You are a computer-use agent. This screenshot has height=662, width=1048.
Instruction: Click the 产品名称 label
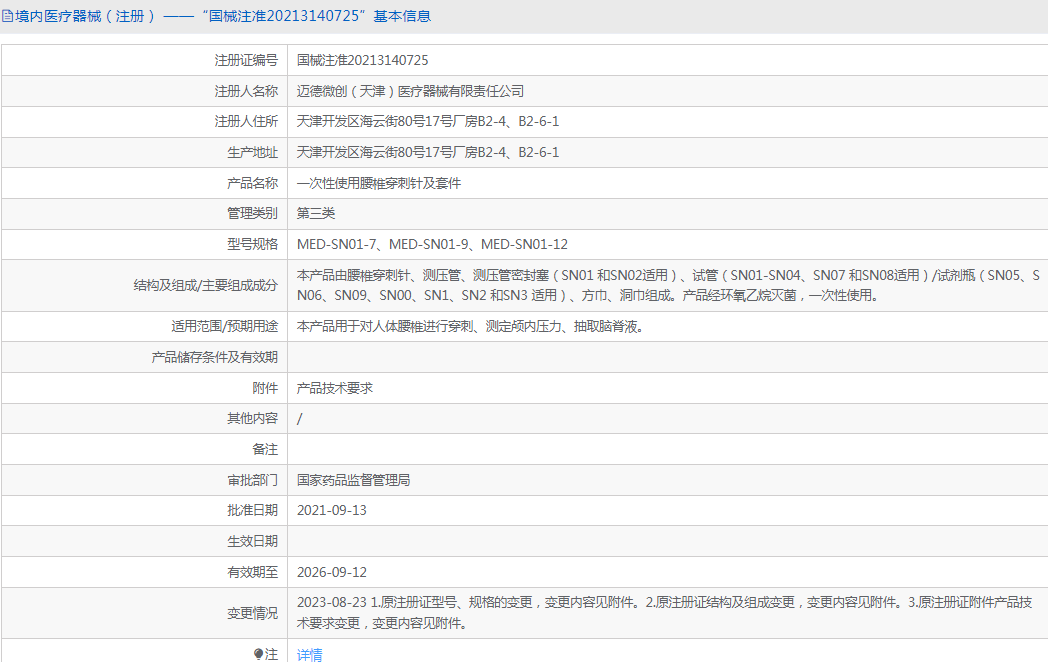(252, 183)
